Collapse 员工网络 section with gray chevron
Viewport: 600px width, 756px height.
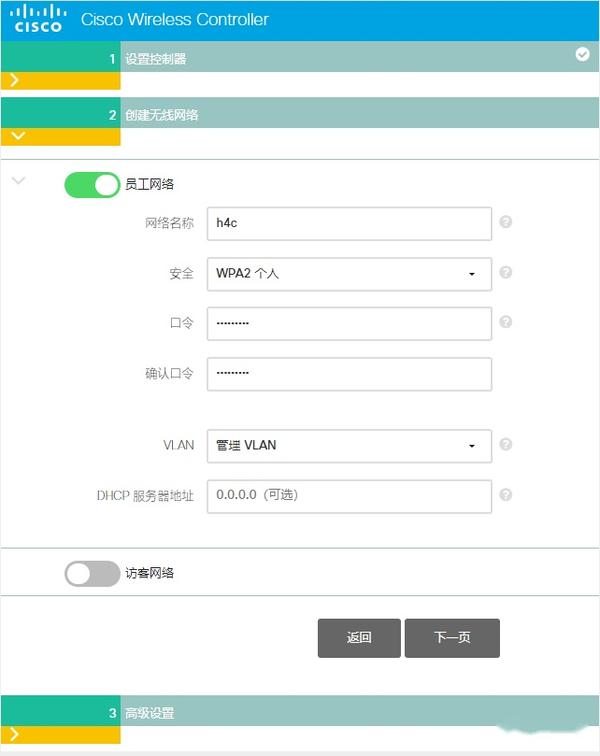click(18, 181)
